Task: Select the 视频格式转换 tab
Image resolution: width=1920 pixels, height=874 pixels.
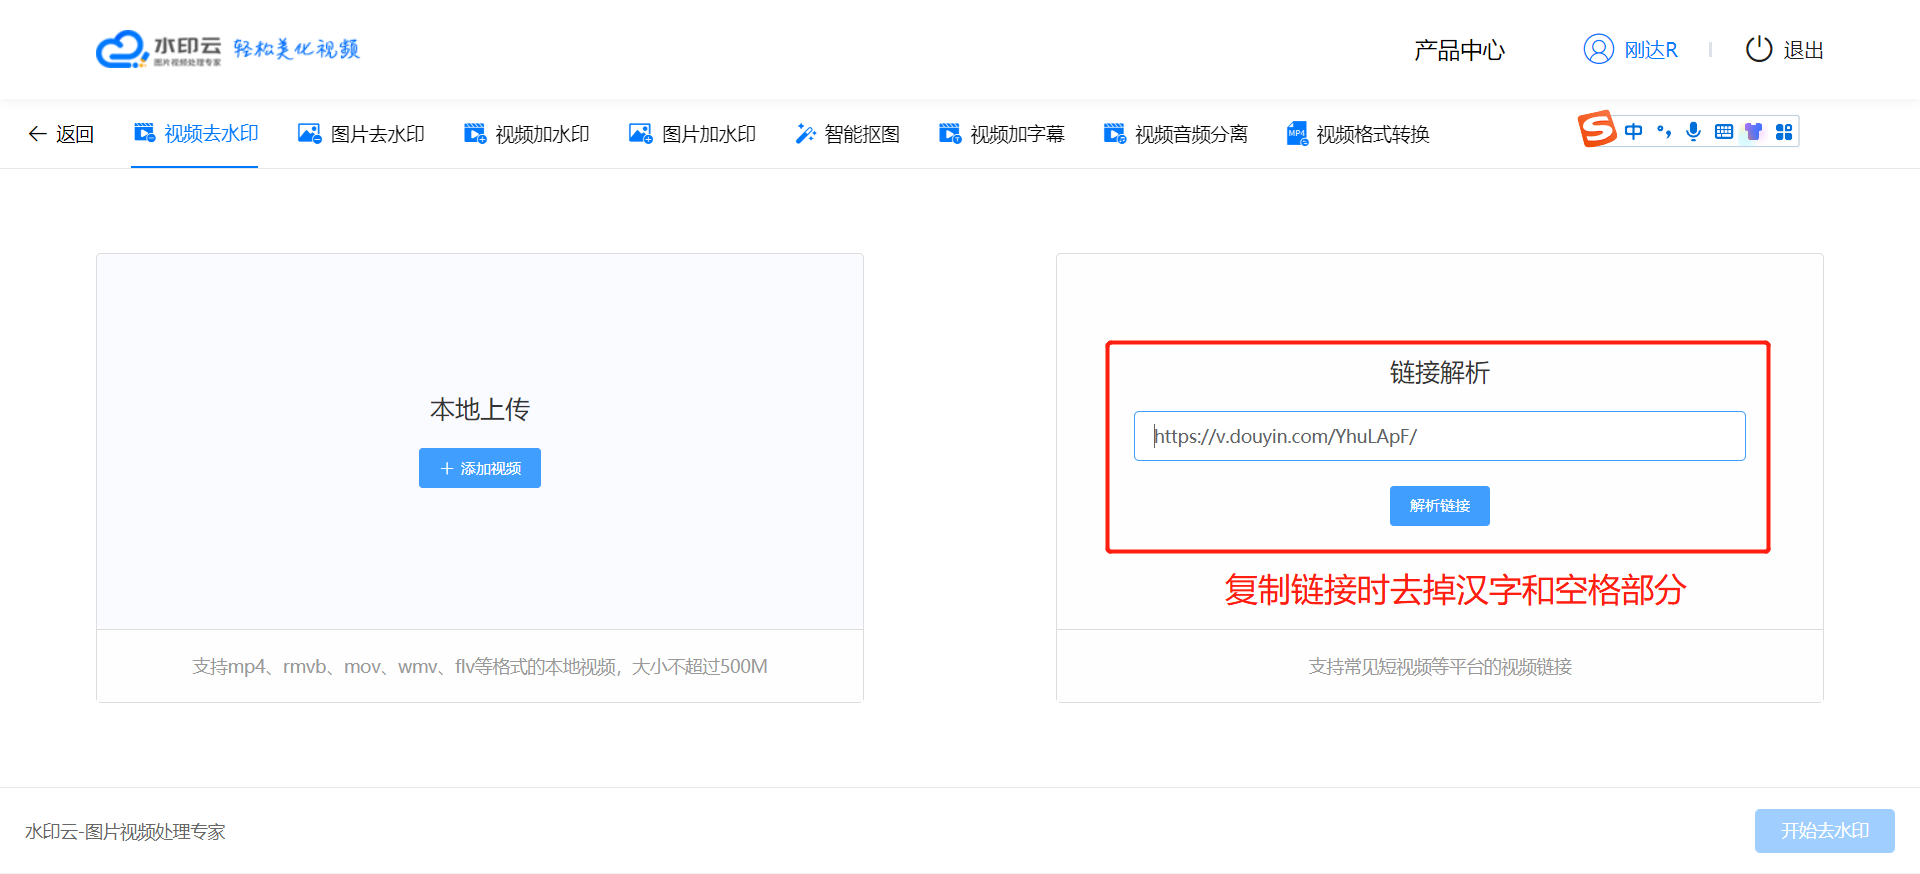Action: [x=1357, y=134]
